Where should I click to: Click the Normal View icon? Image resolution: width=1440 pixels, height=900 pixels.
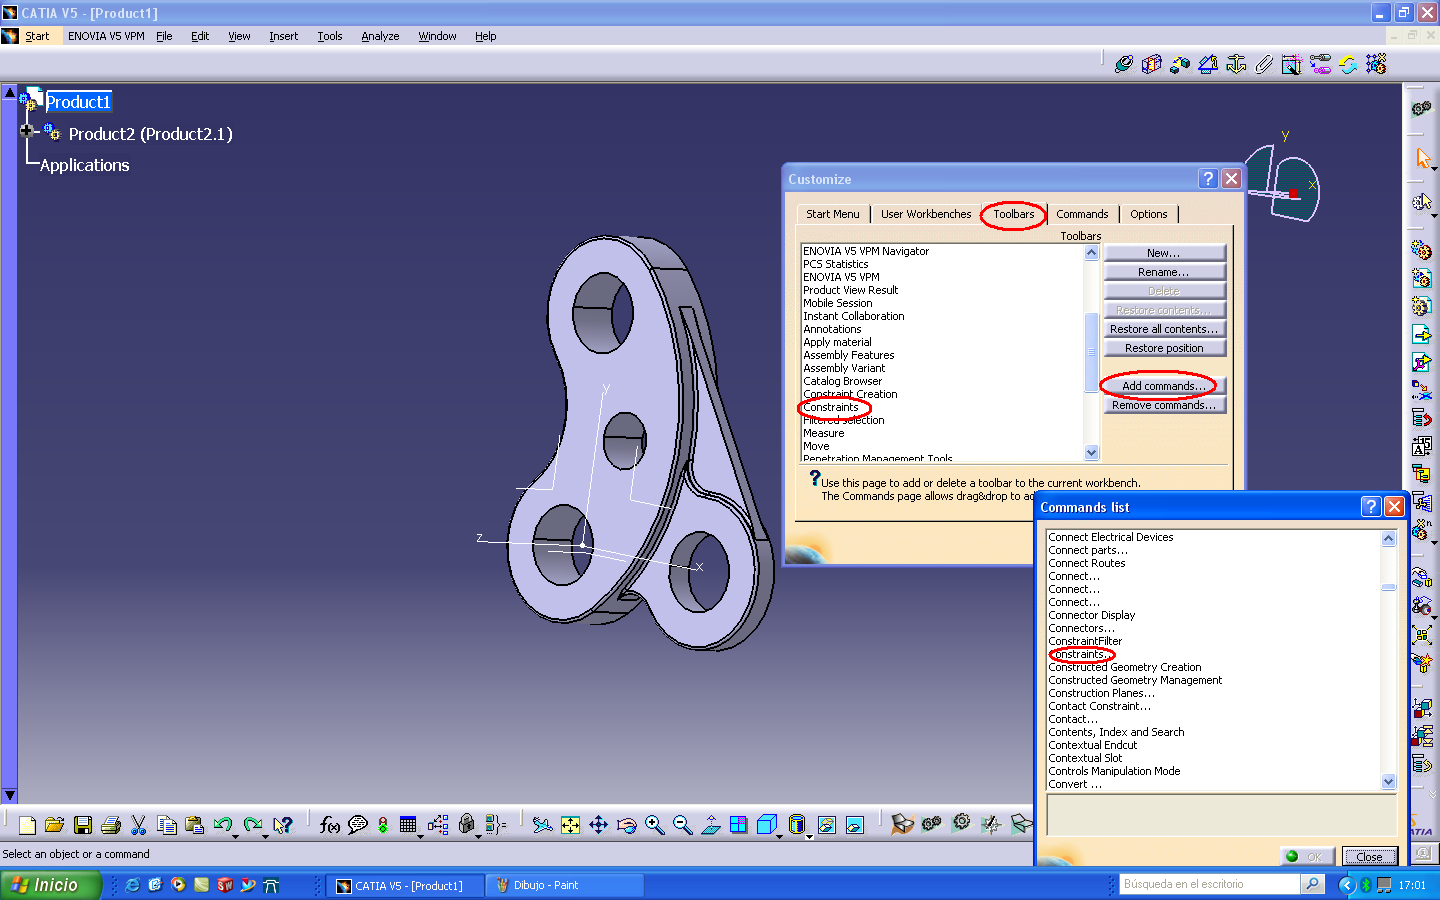[711, 825]
